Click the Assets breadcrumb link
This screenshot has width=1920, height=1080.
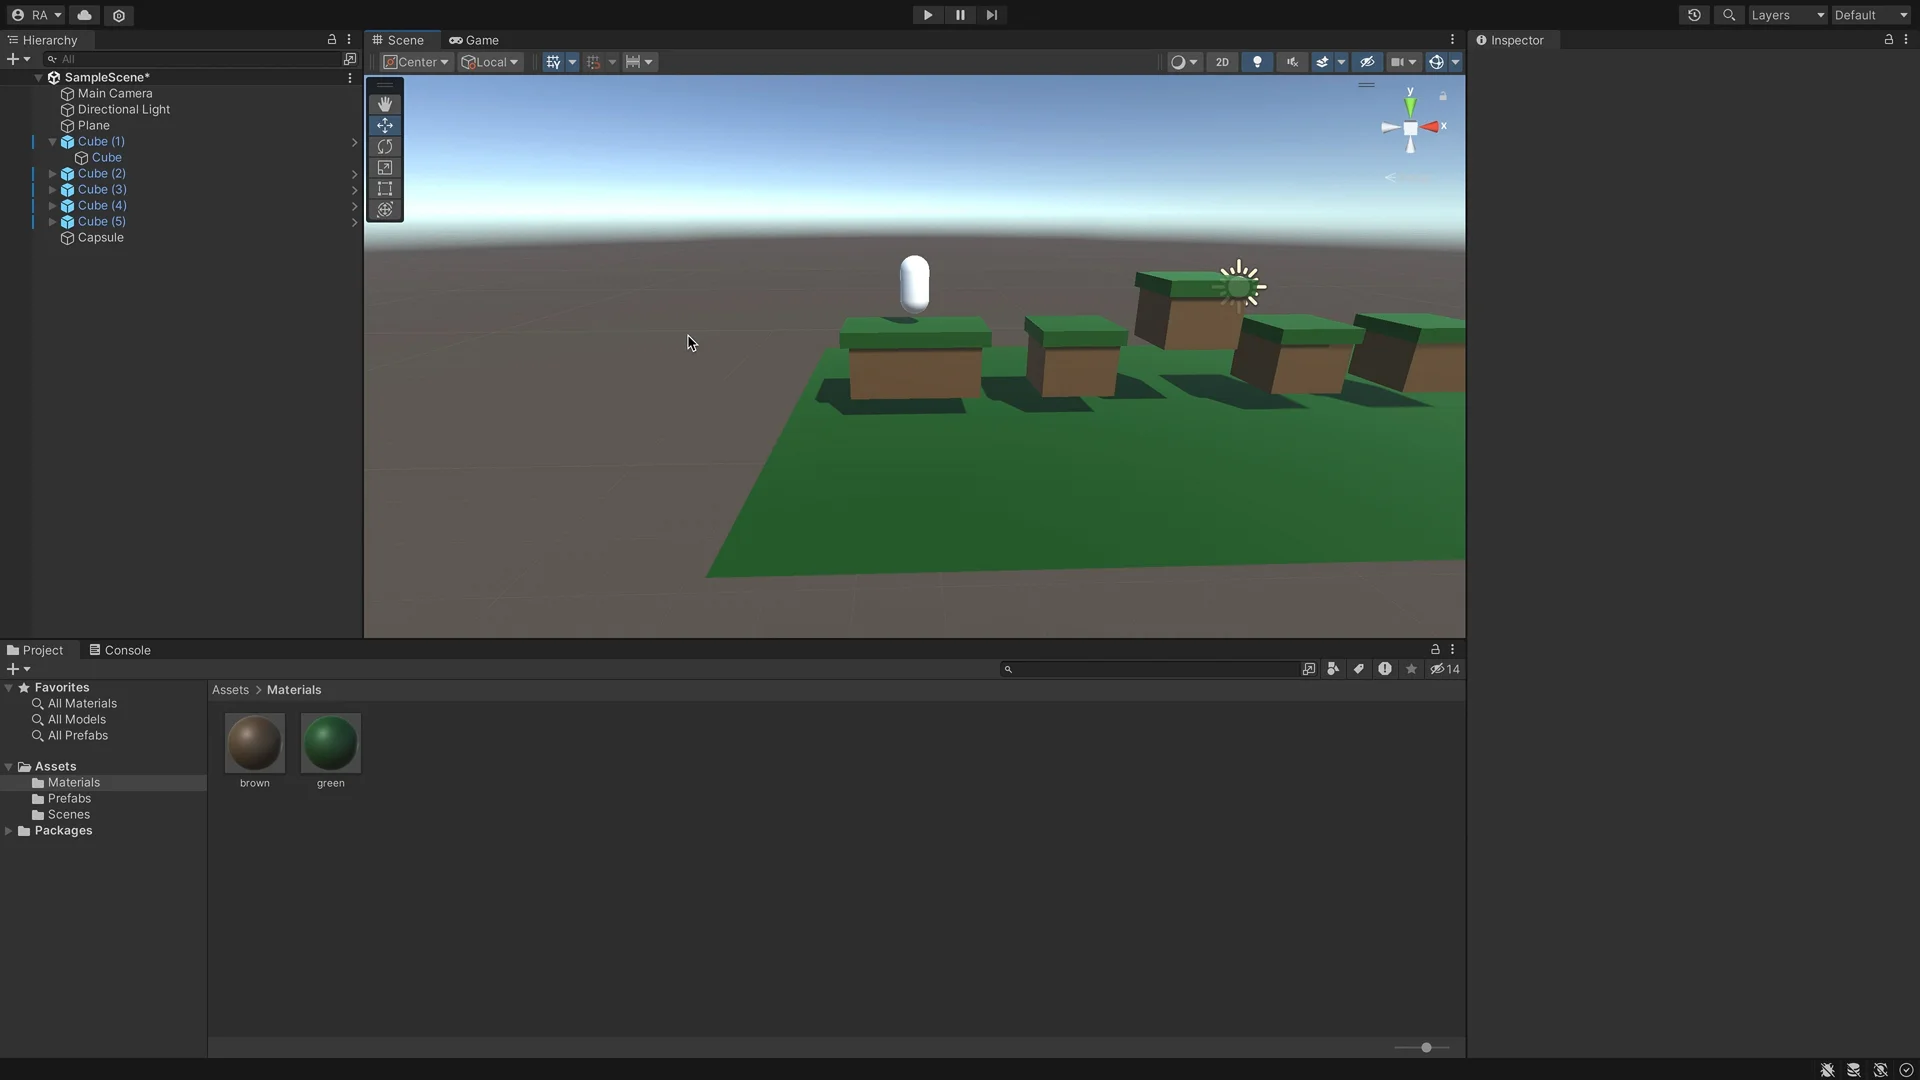[230, 690]
